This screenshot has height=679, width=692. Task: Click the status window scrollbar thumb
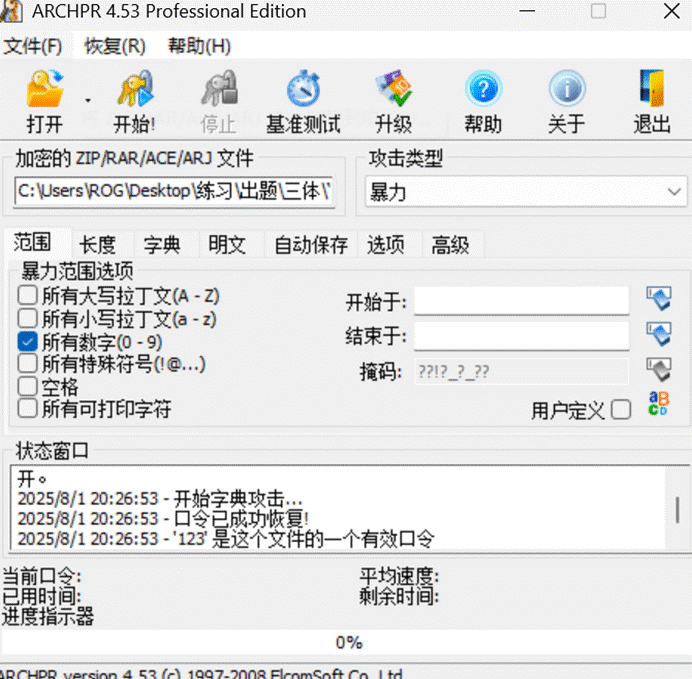click(x=677, y=510)
